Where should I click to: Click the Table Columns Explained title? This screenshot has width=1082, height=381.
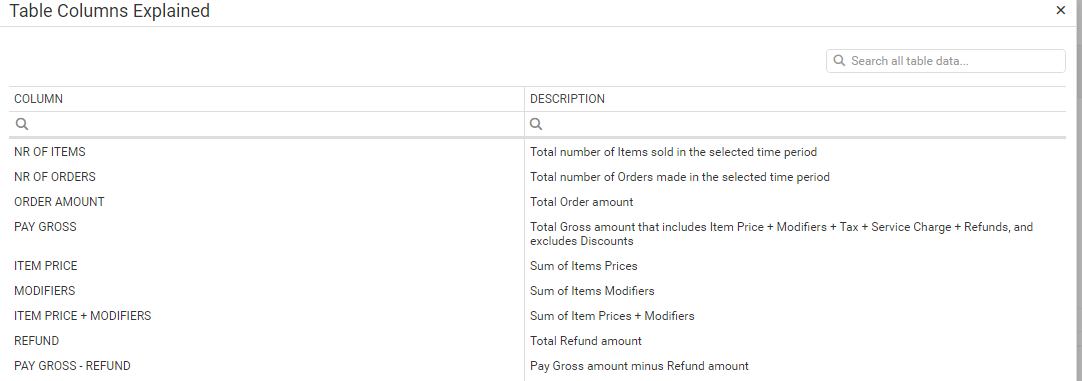point(110,10)
